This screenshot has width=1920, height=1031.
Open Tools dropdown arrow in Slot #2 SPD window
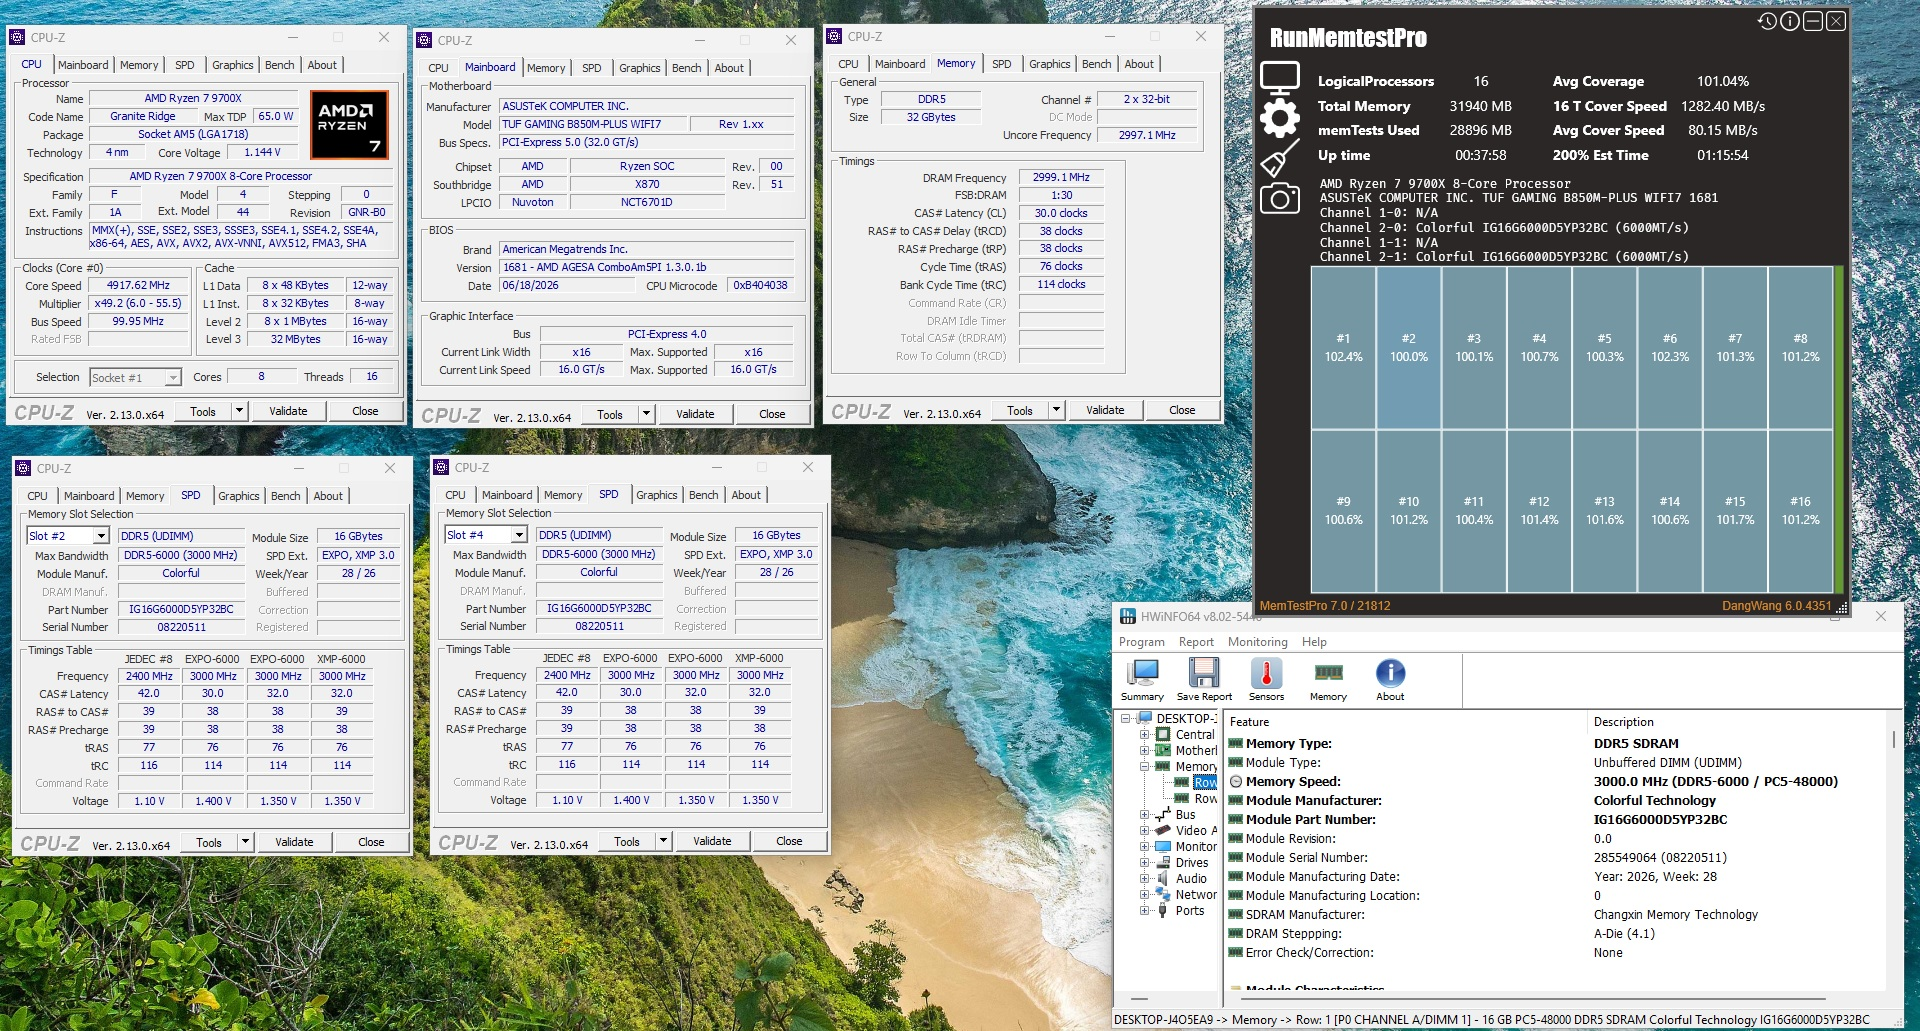(245, 842)
